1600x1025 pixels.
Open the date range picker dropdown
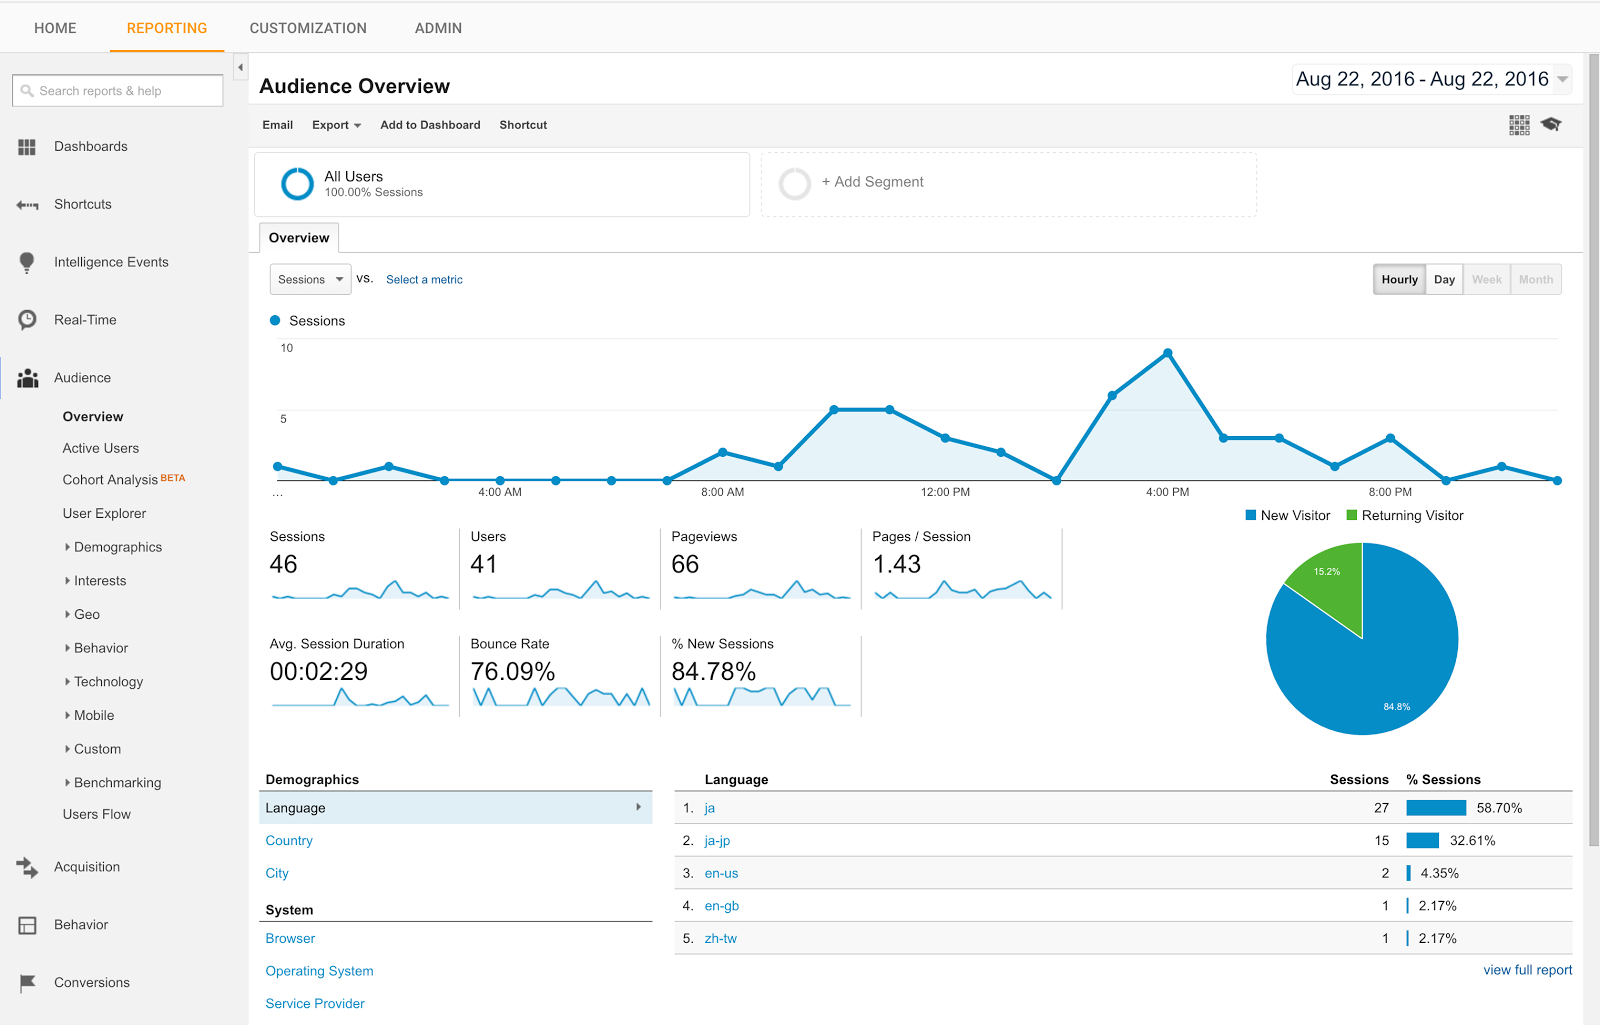pos(1432,79)
